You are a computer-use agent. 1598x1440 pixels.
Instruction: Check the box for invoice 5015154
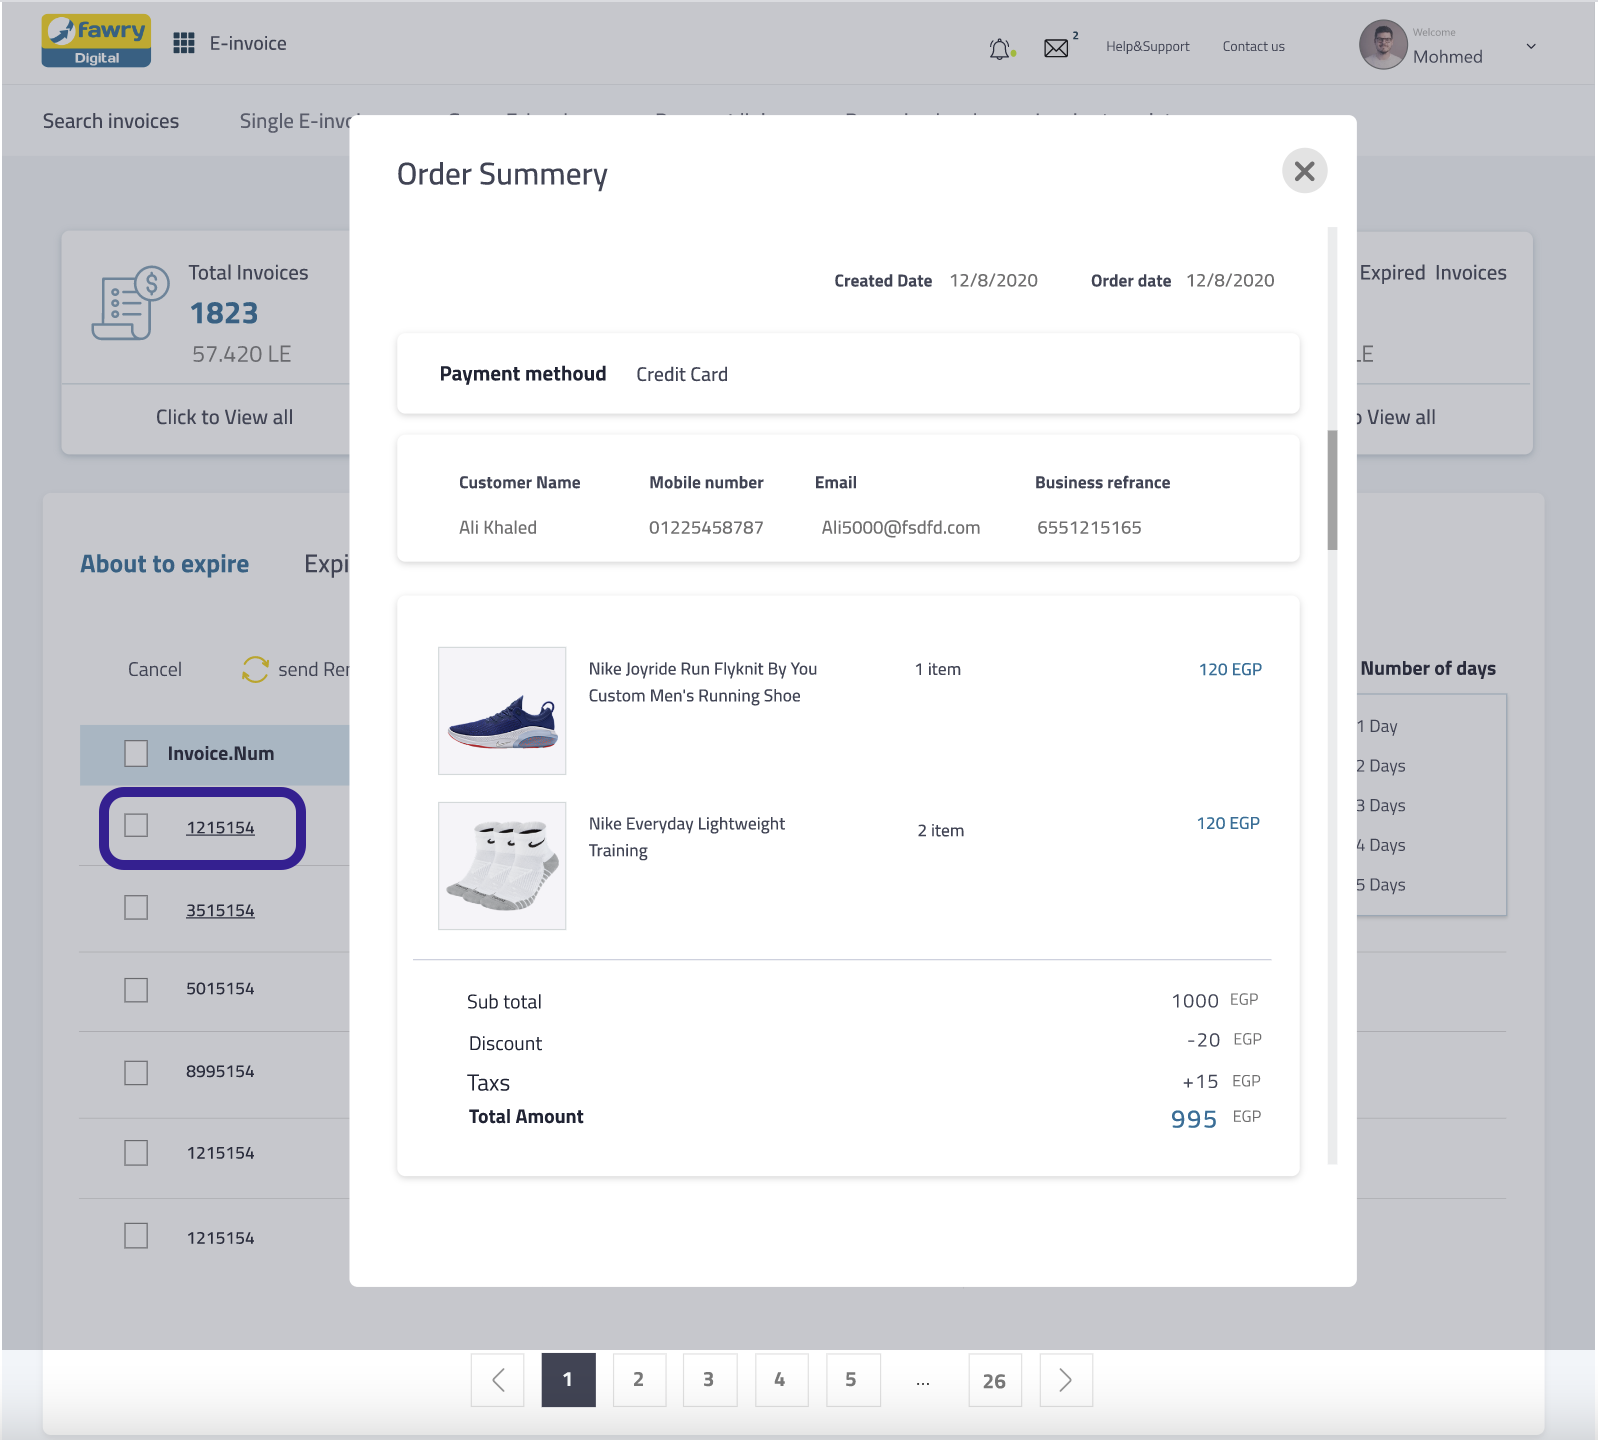pos(136,990)
